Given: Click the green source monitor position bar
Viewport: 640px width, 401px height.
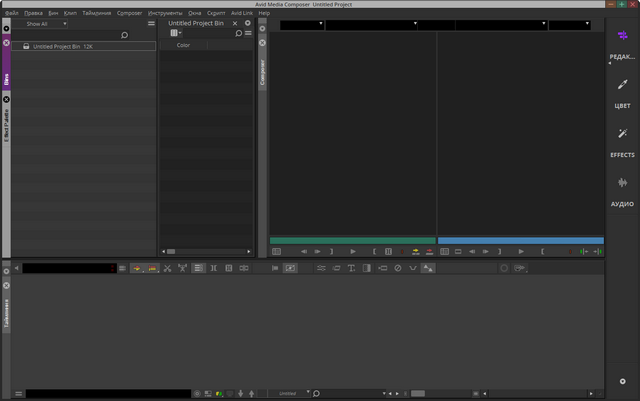Looking at the screenshot, I should click(353, 241).
